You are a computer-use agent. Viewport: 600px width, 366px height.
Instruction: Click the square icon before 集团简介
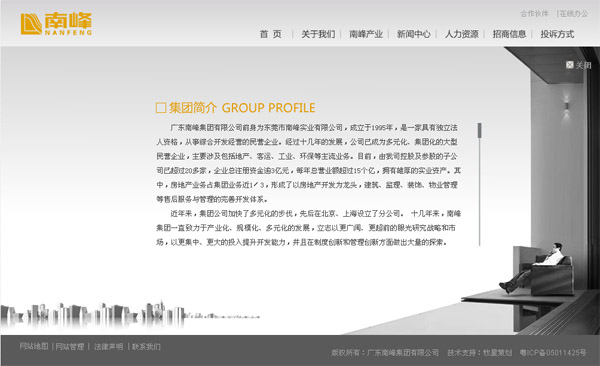pyautogui.click(x=161, y=108)
